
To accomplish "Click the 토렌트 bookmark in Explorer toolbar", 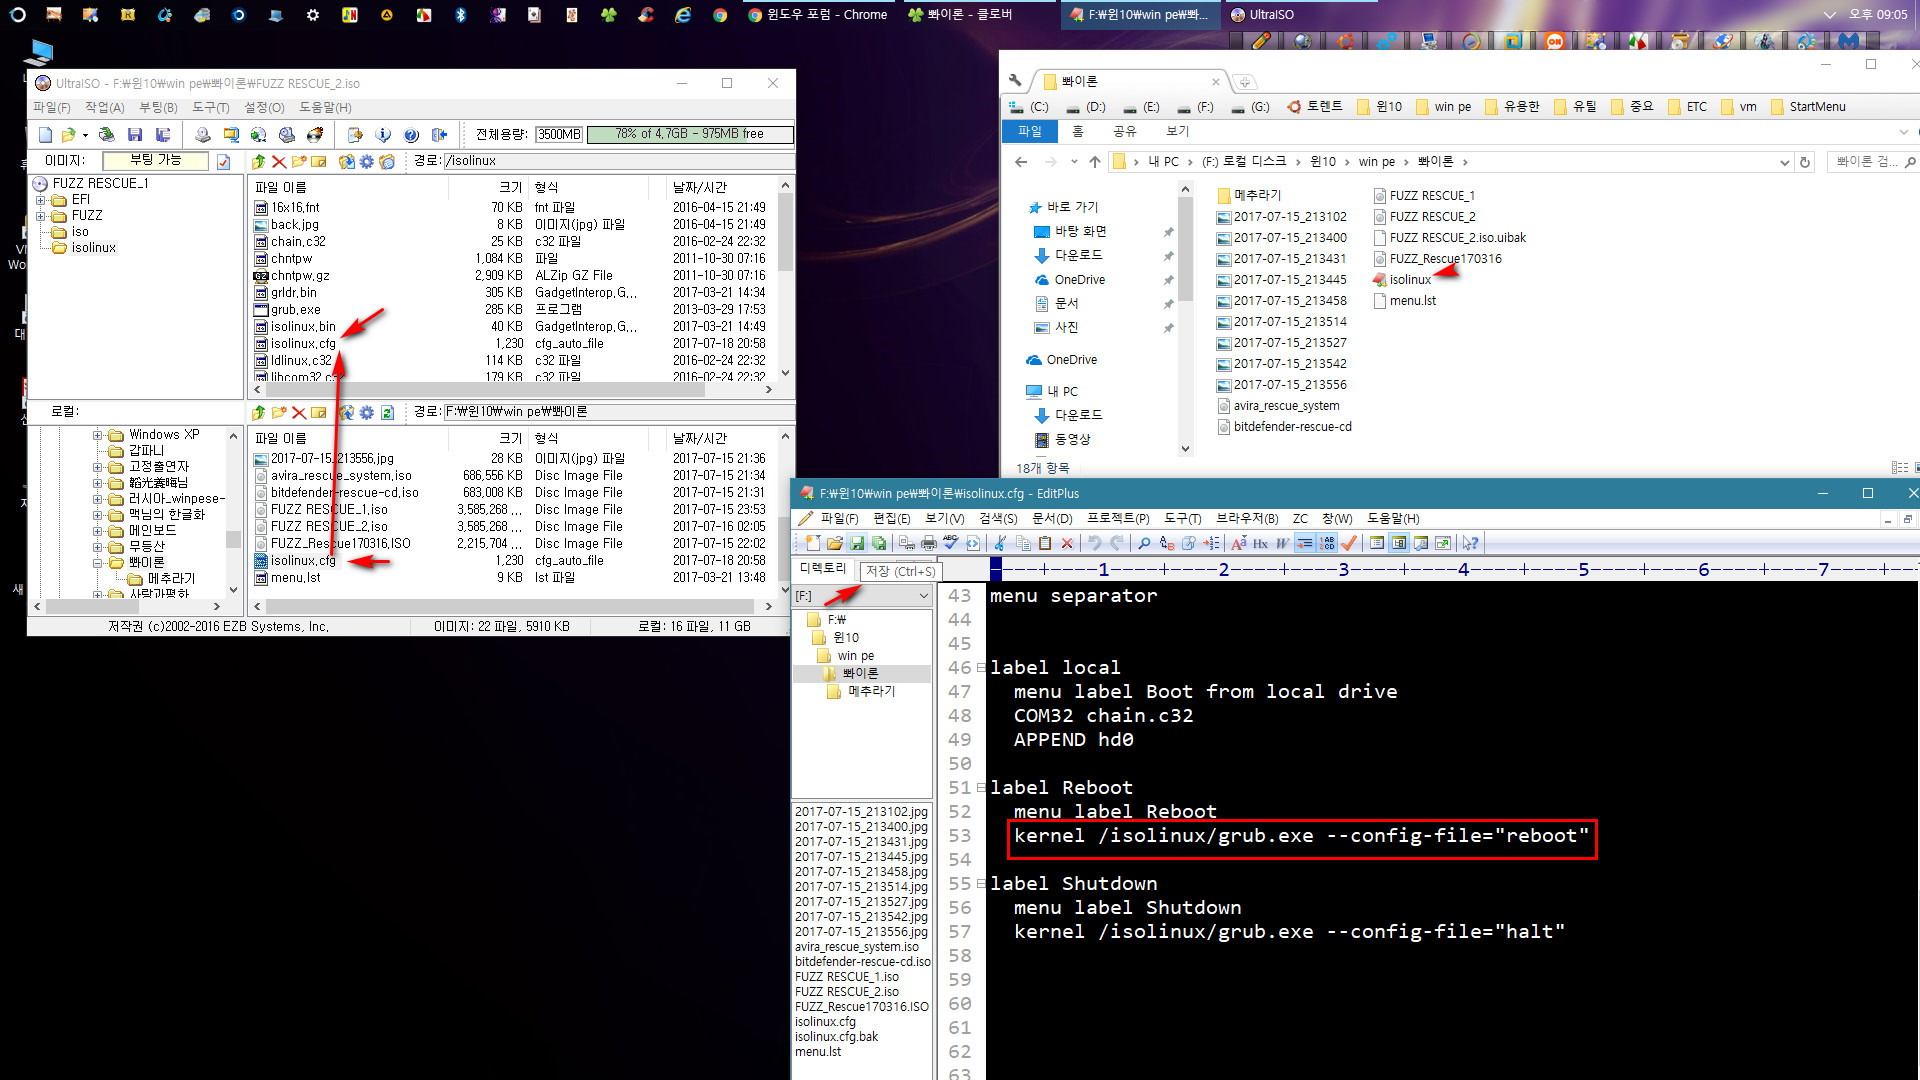I will pyautogui.click(x=1315, y=107).
